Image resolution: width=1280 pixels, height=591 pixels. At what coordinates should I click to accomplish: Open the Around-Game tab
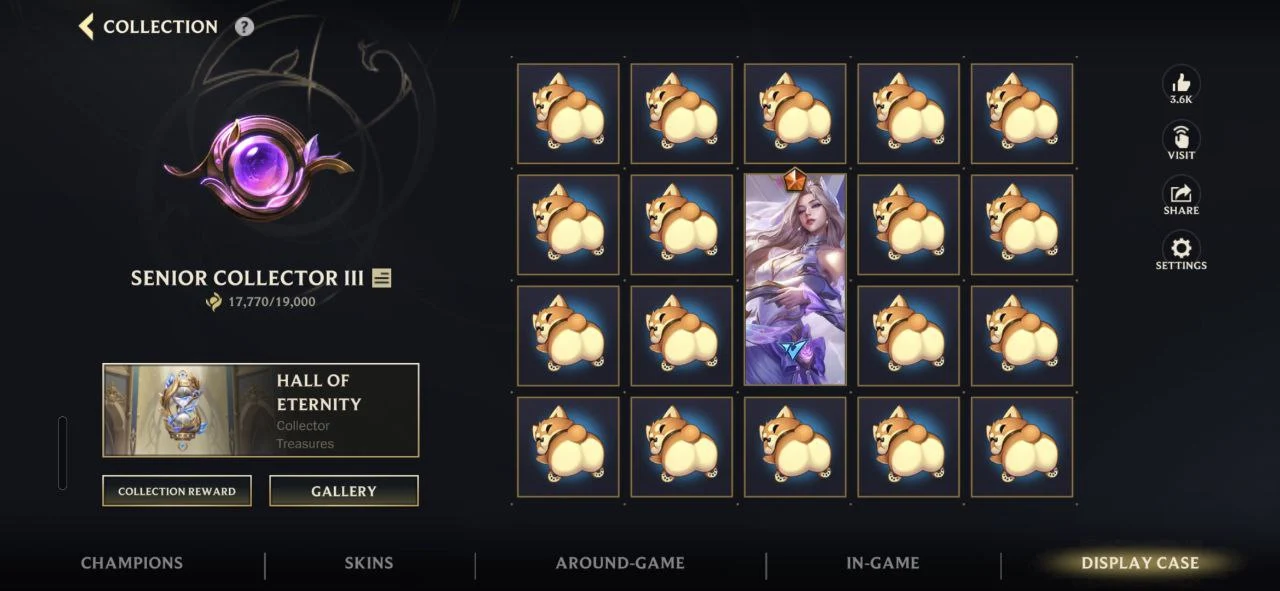[620, 563]
